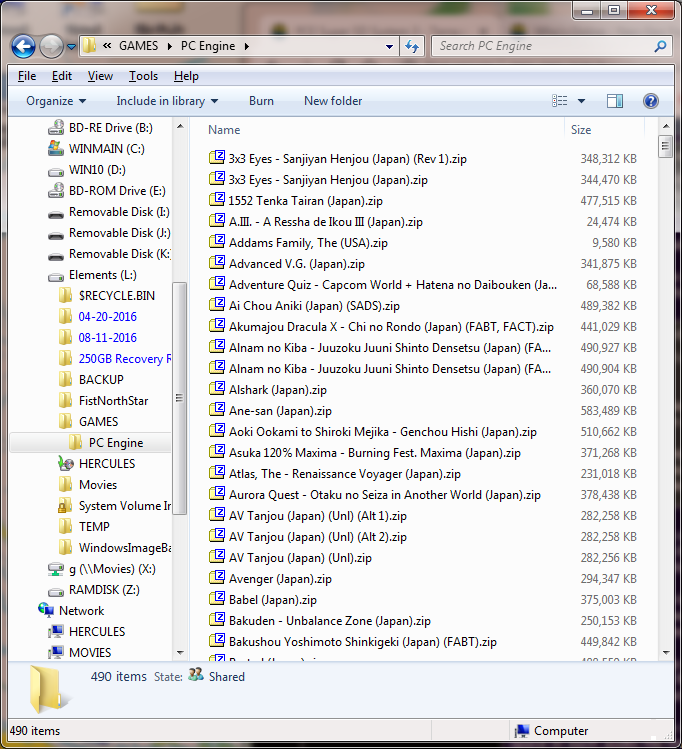The width and height of the screenshot is (682, 749).
Task: Click the $RECYCLE.BIN folder icon
Action: click(65, 296)
